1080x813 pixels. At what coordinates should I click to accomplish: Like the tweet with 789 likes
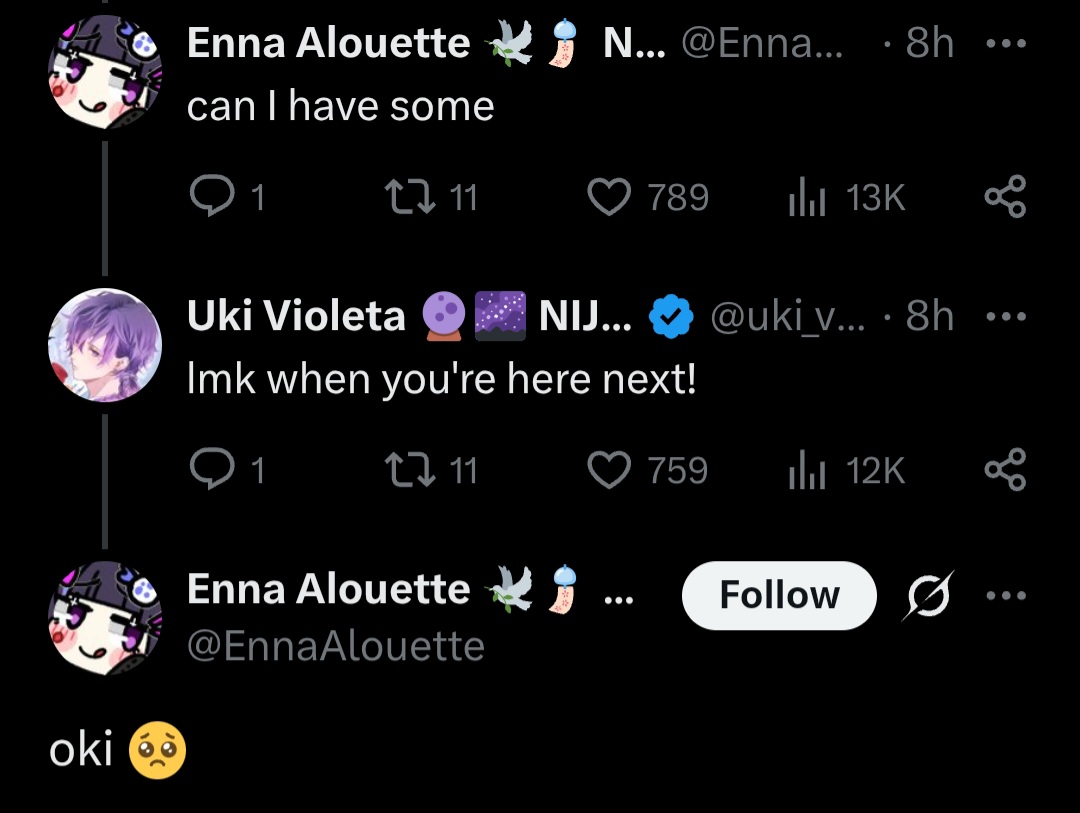pos(609,198)
